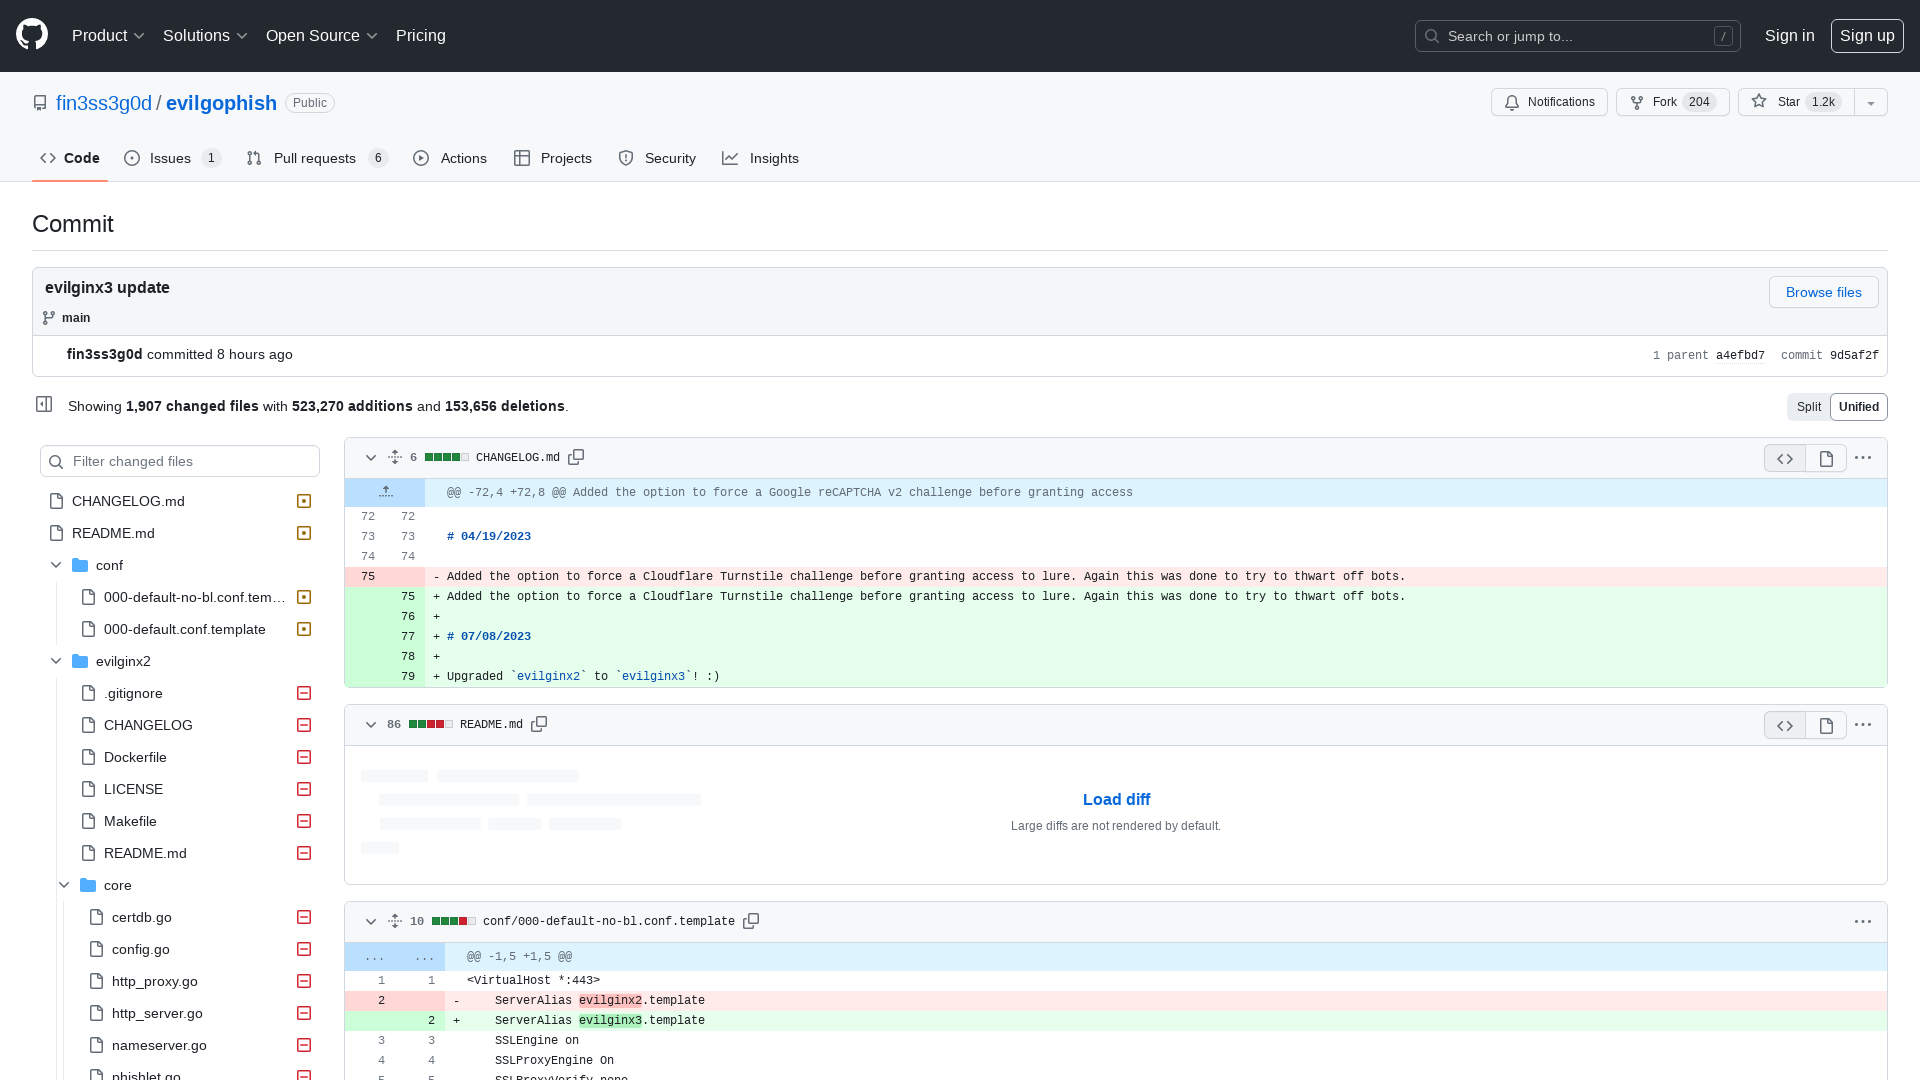
Task: Click the star icon to star the repository
Action: pyautogui.click(x=1758, y=102)
